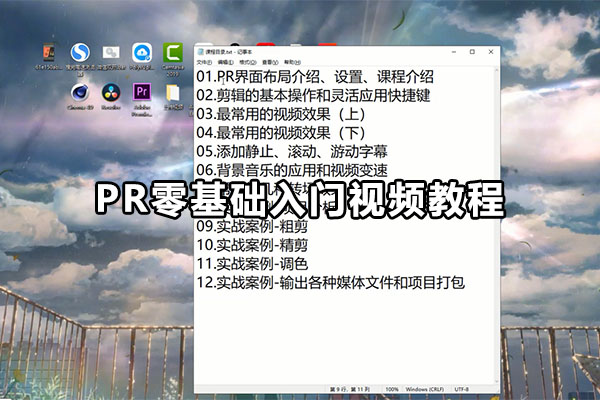The image size is (600, 400).
Task: Click the Notepad vertical scrollbar track
Action: (497, 226)
